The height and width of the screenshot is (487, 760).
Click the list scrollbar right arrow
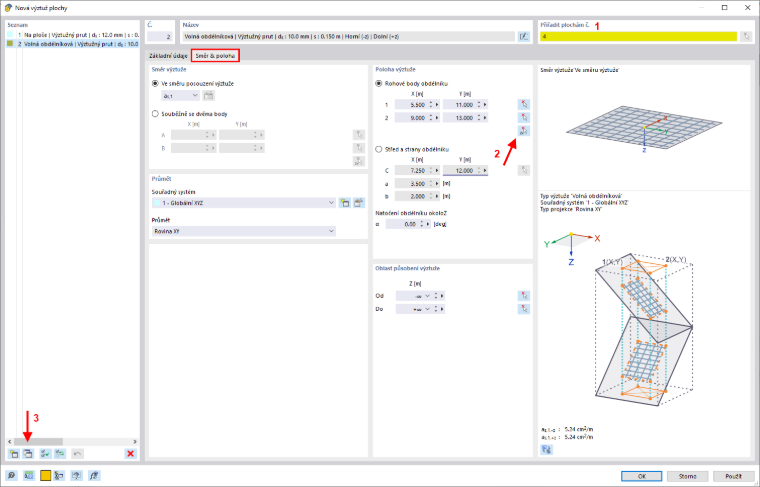(135, 441)
